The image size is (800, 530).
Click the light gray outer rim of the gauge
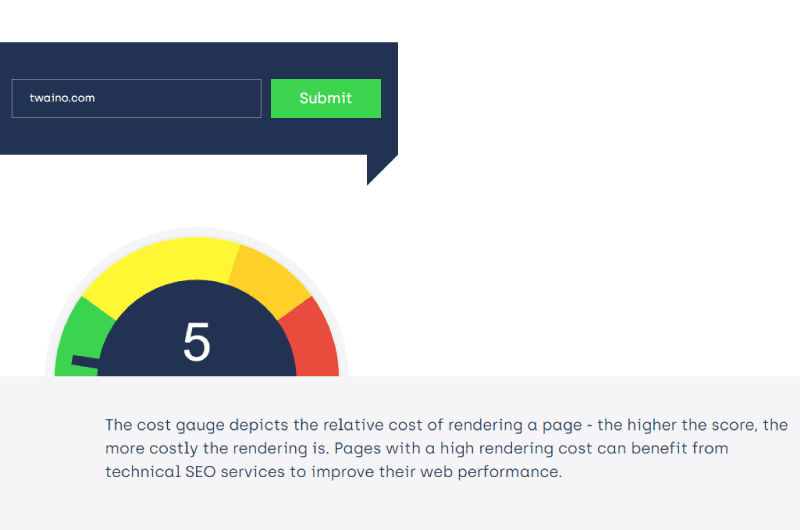tap(196, 231)
